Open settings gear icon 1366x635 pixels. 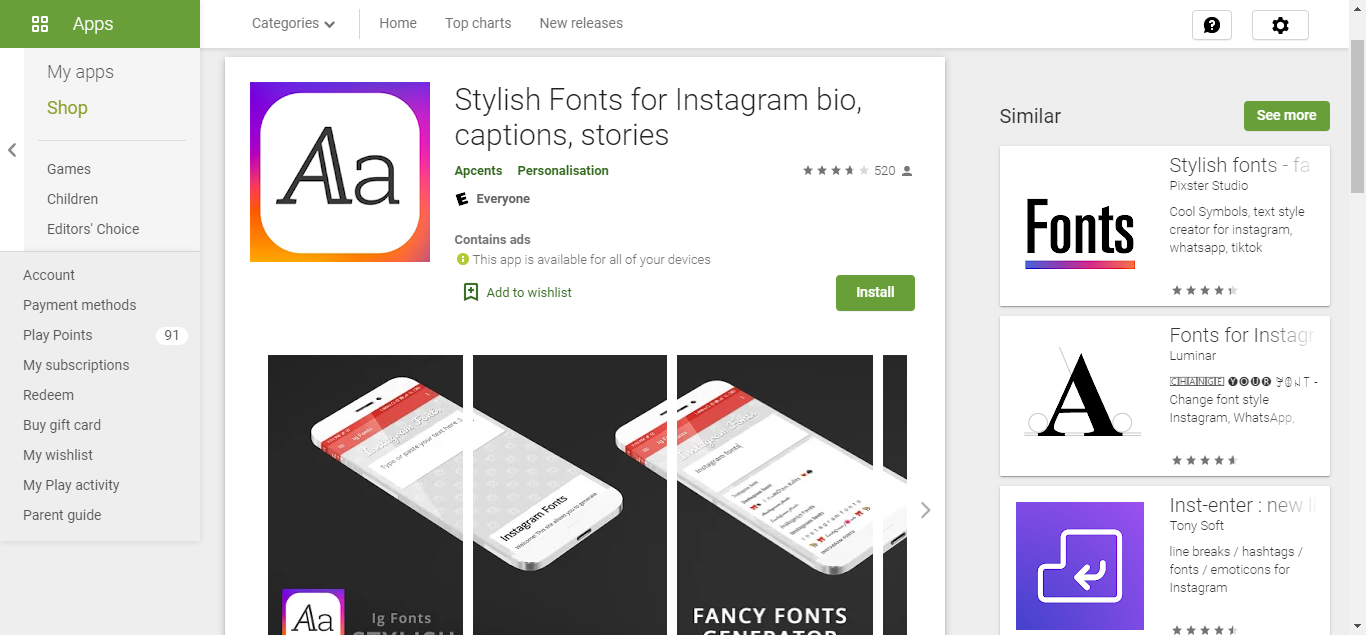point(1280,25)
